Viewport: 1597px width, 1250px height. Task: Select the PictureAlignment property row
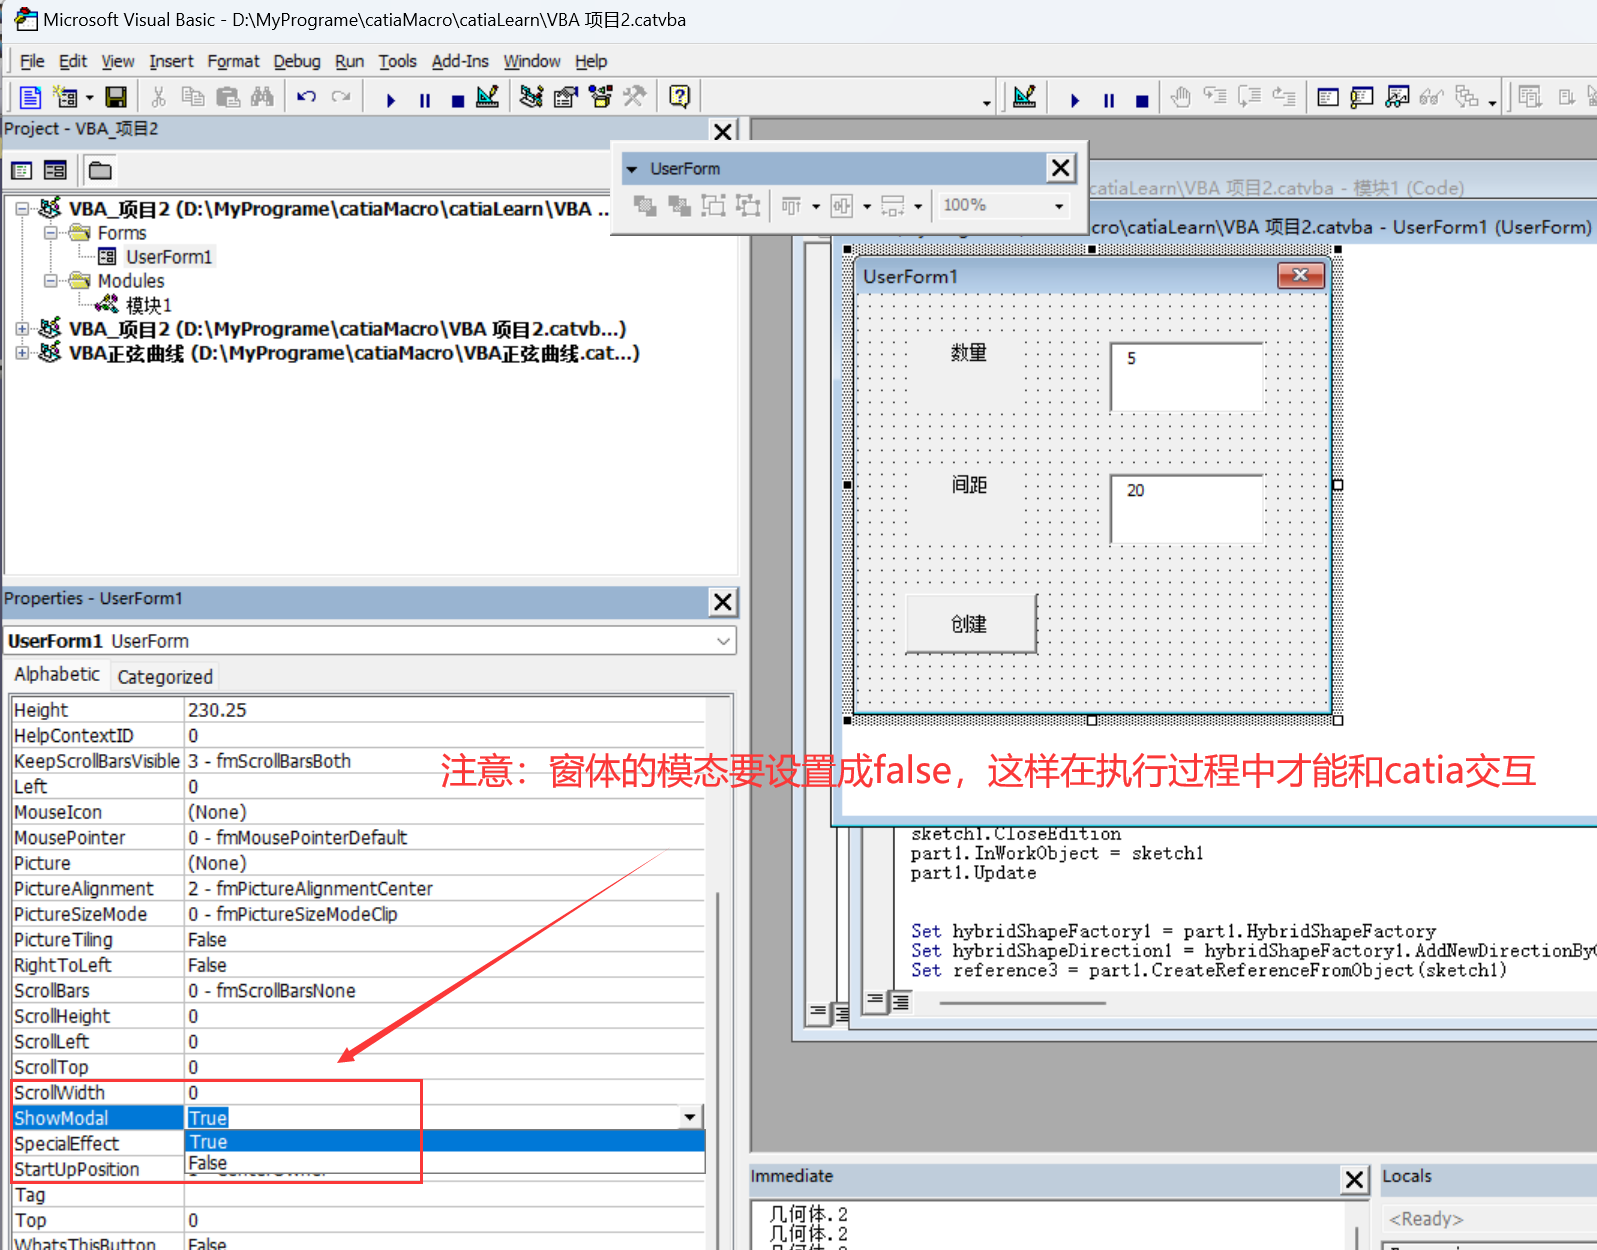(358, 888)
